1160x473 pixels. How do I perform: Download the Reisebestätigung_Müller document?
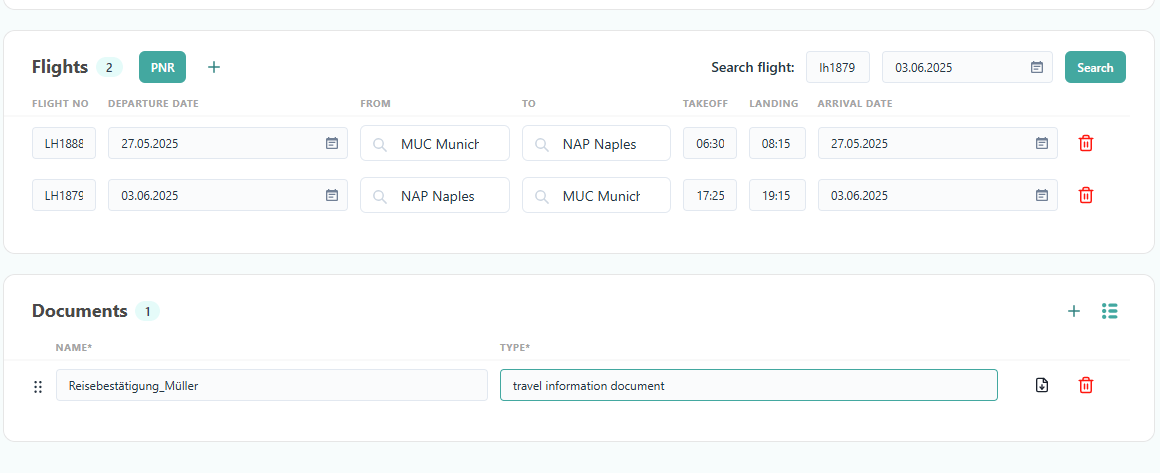[x=1041, y=385]
